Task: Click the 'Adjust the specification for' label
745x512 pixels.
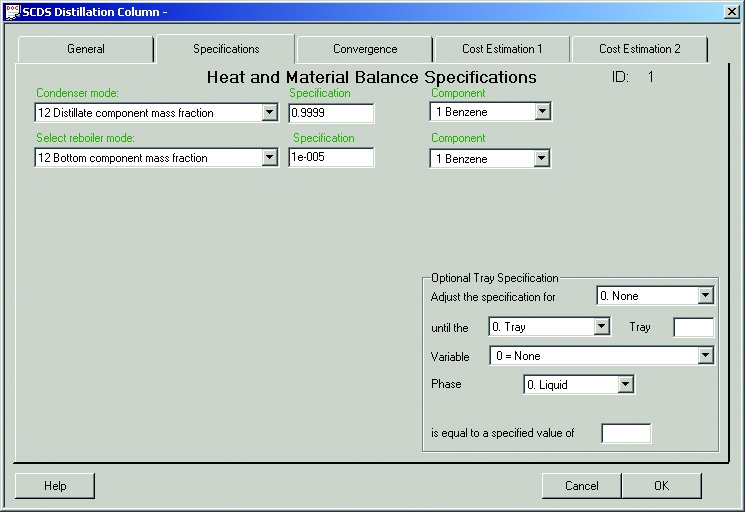Action: point(493,297)
